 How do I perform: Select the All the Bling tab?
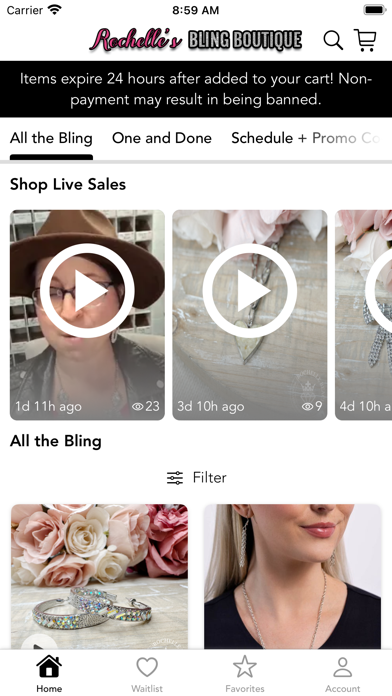click(51, 138)
